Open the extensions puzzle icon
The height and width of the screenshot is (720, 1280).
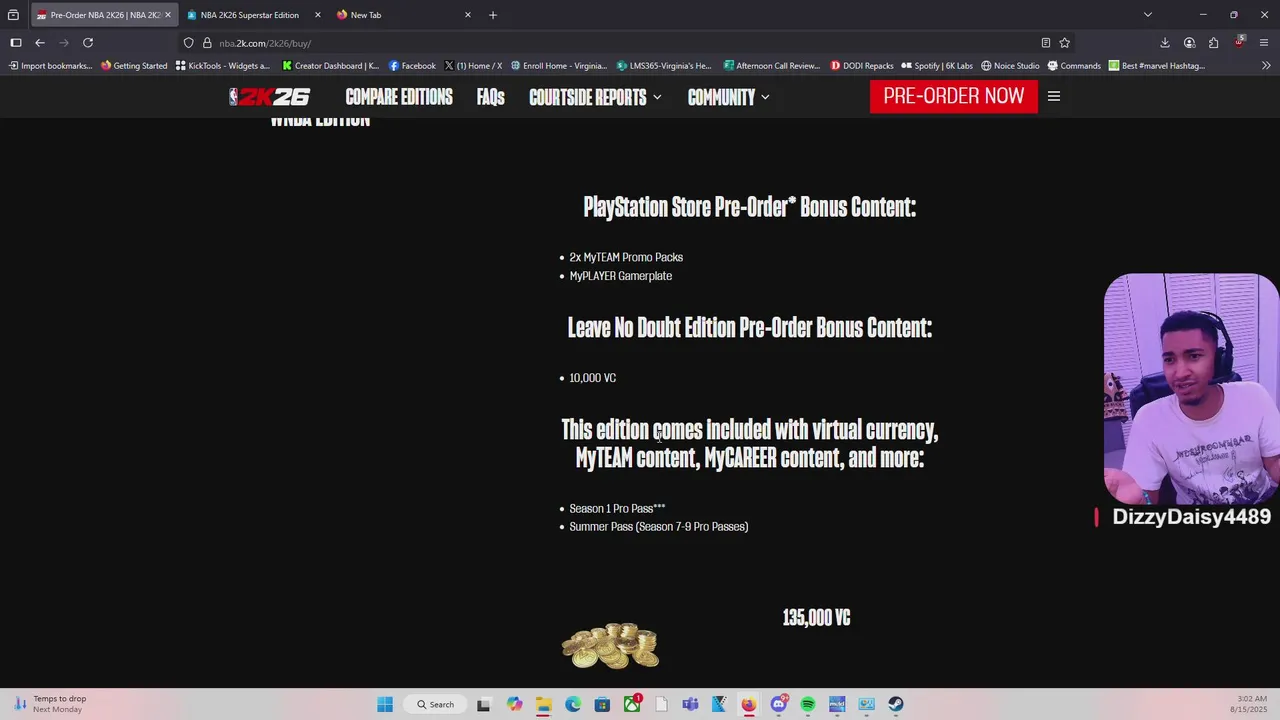[x=1213, y=43]
